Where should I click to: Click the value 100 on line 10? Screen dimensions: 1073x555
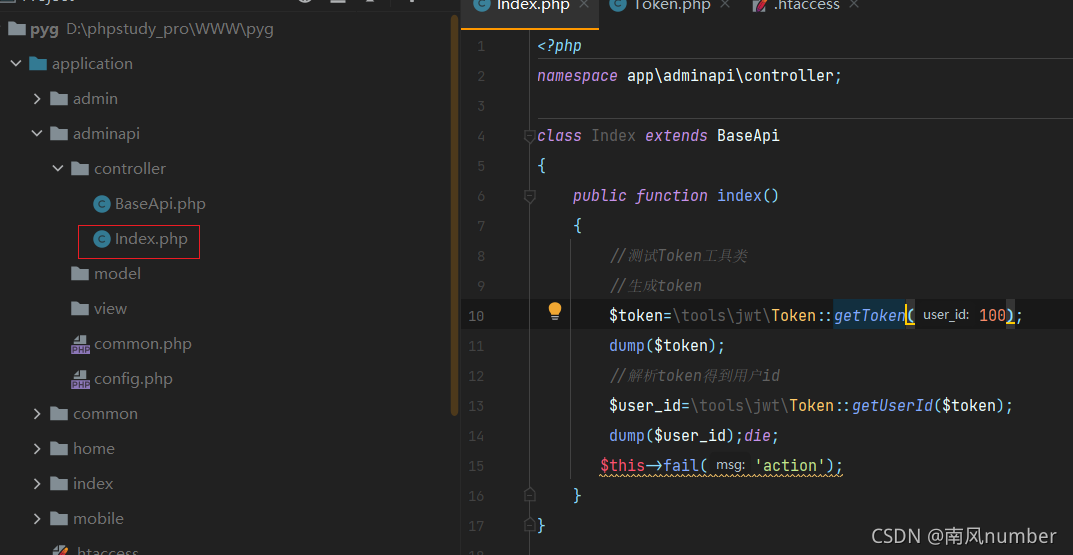coord(992,315)
